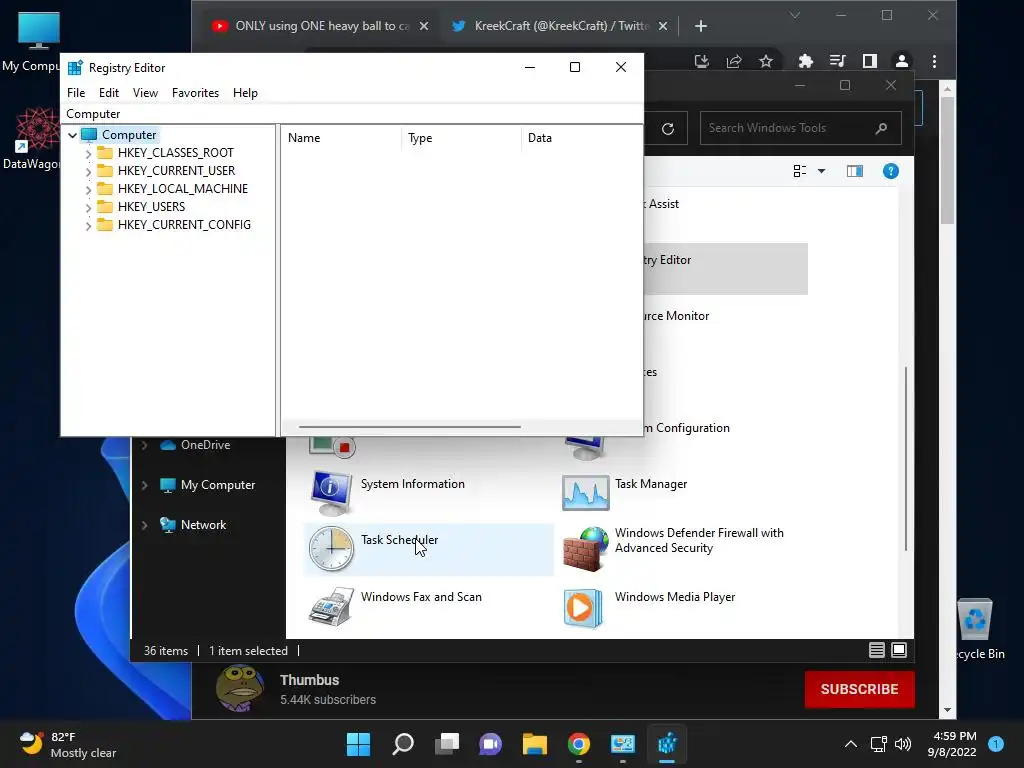
Task: Click the Registry Editor address bar
Action: click(x=352, y=114)
